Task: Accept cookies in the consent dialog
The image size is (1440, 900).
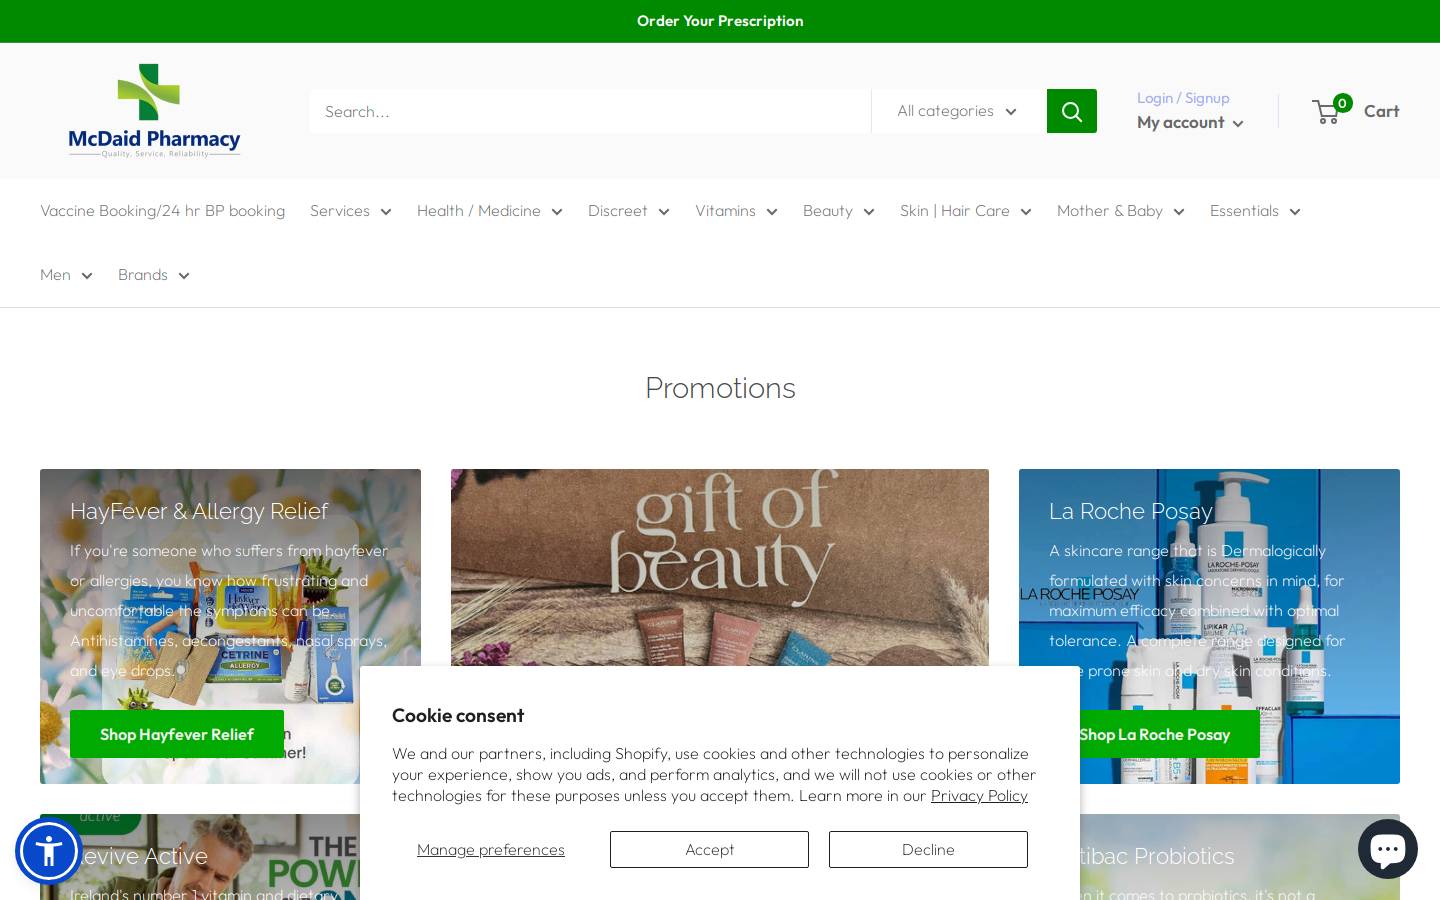Action: 709,849
